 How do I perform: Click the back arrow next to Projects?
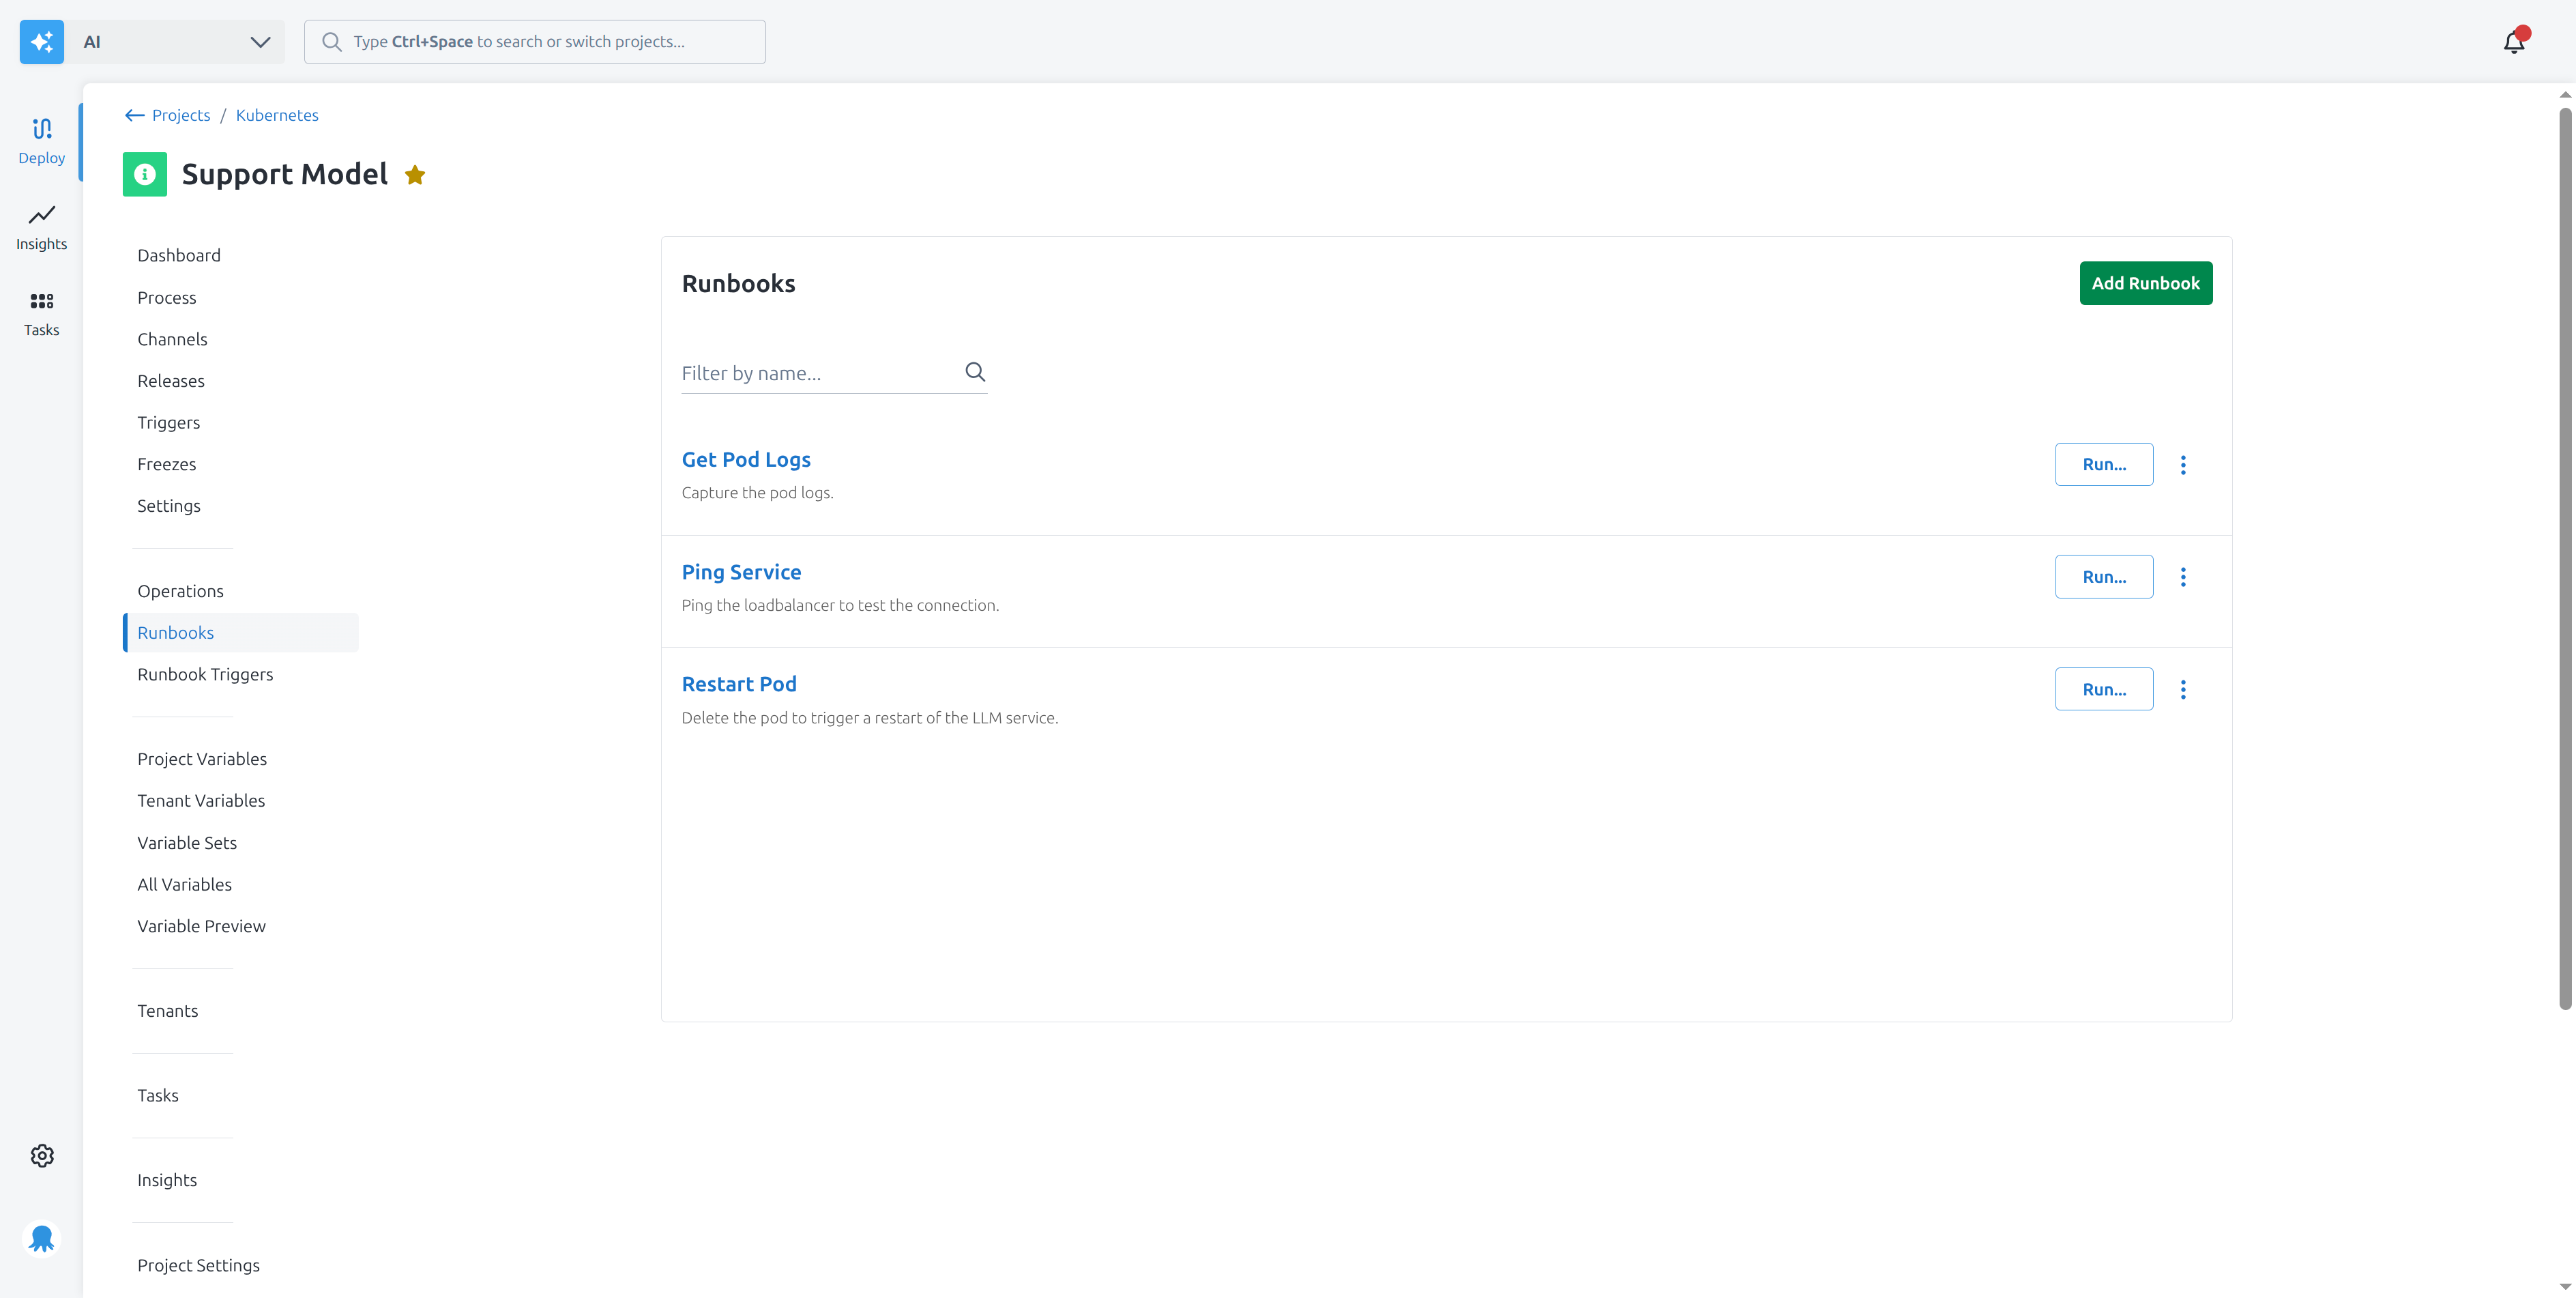click(135, 115)
